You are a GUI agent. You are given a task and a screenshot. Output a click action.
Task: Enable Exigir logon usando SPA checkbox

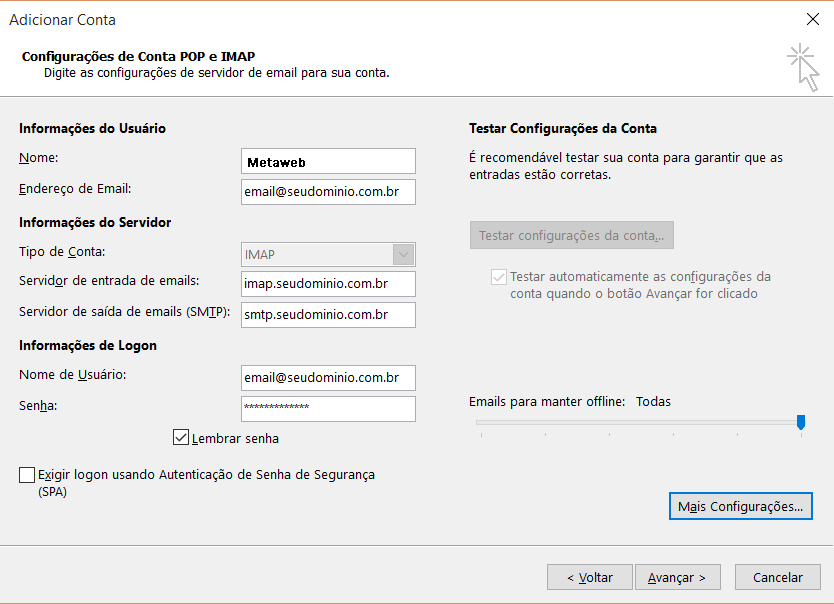[x=27, y=475]
